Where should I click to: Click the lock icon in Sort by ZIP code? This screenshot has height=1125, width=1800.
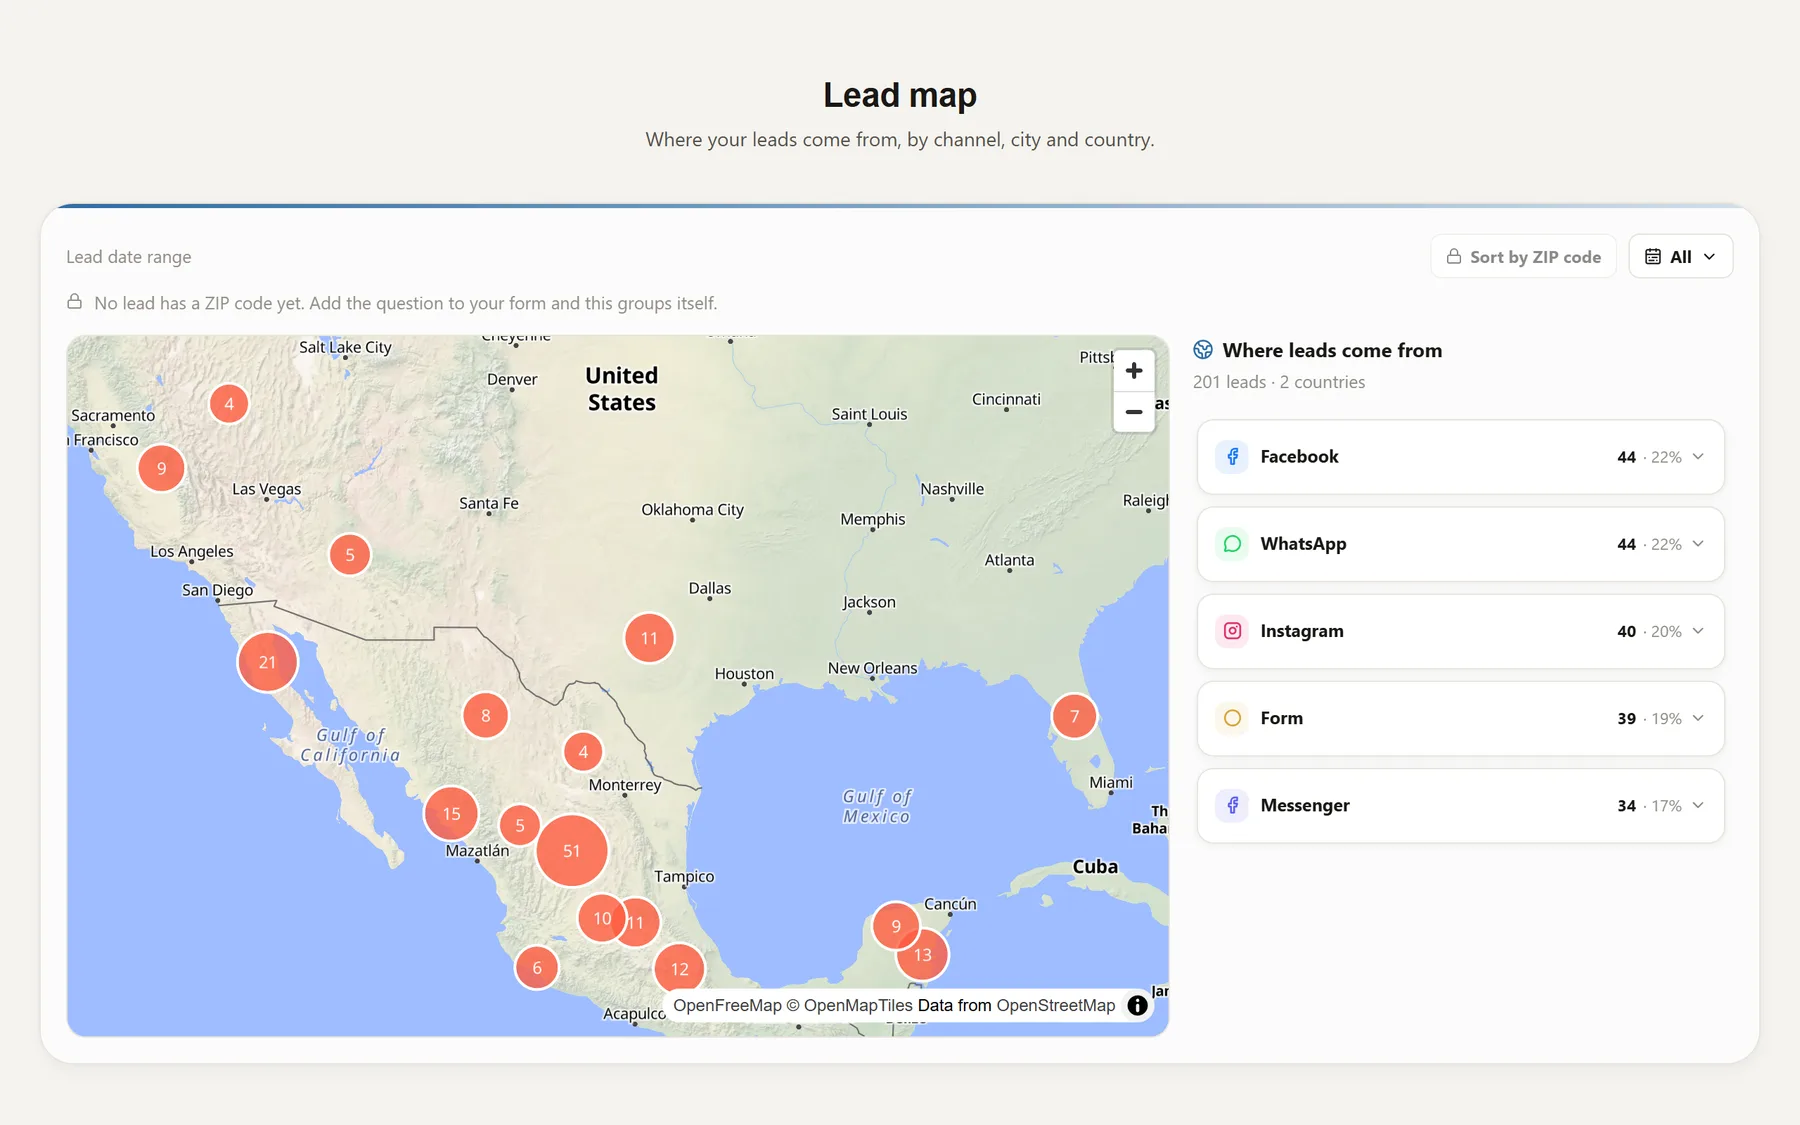[1454, 257]
